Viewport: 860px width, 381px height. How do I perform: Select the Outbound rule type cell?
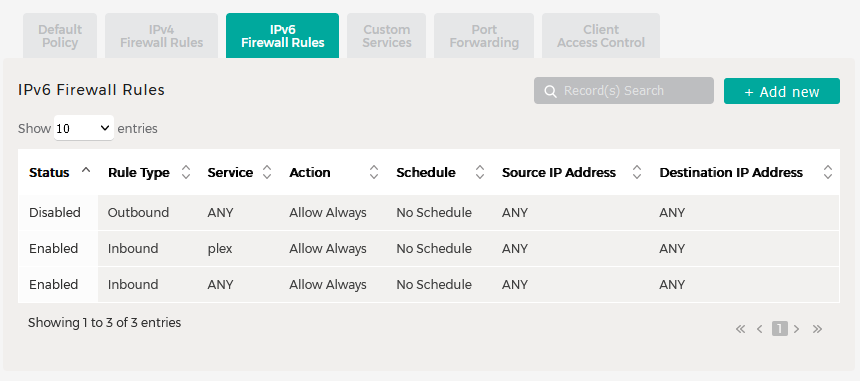(x=138, y=213)
